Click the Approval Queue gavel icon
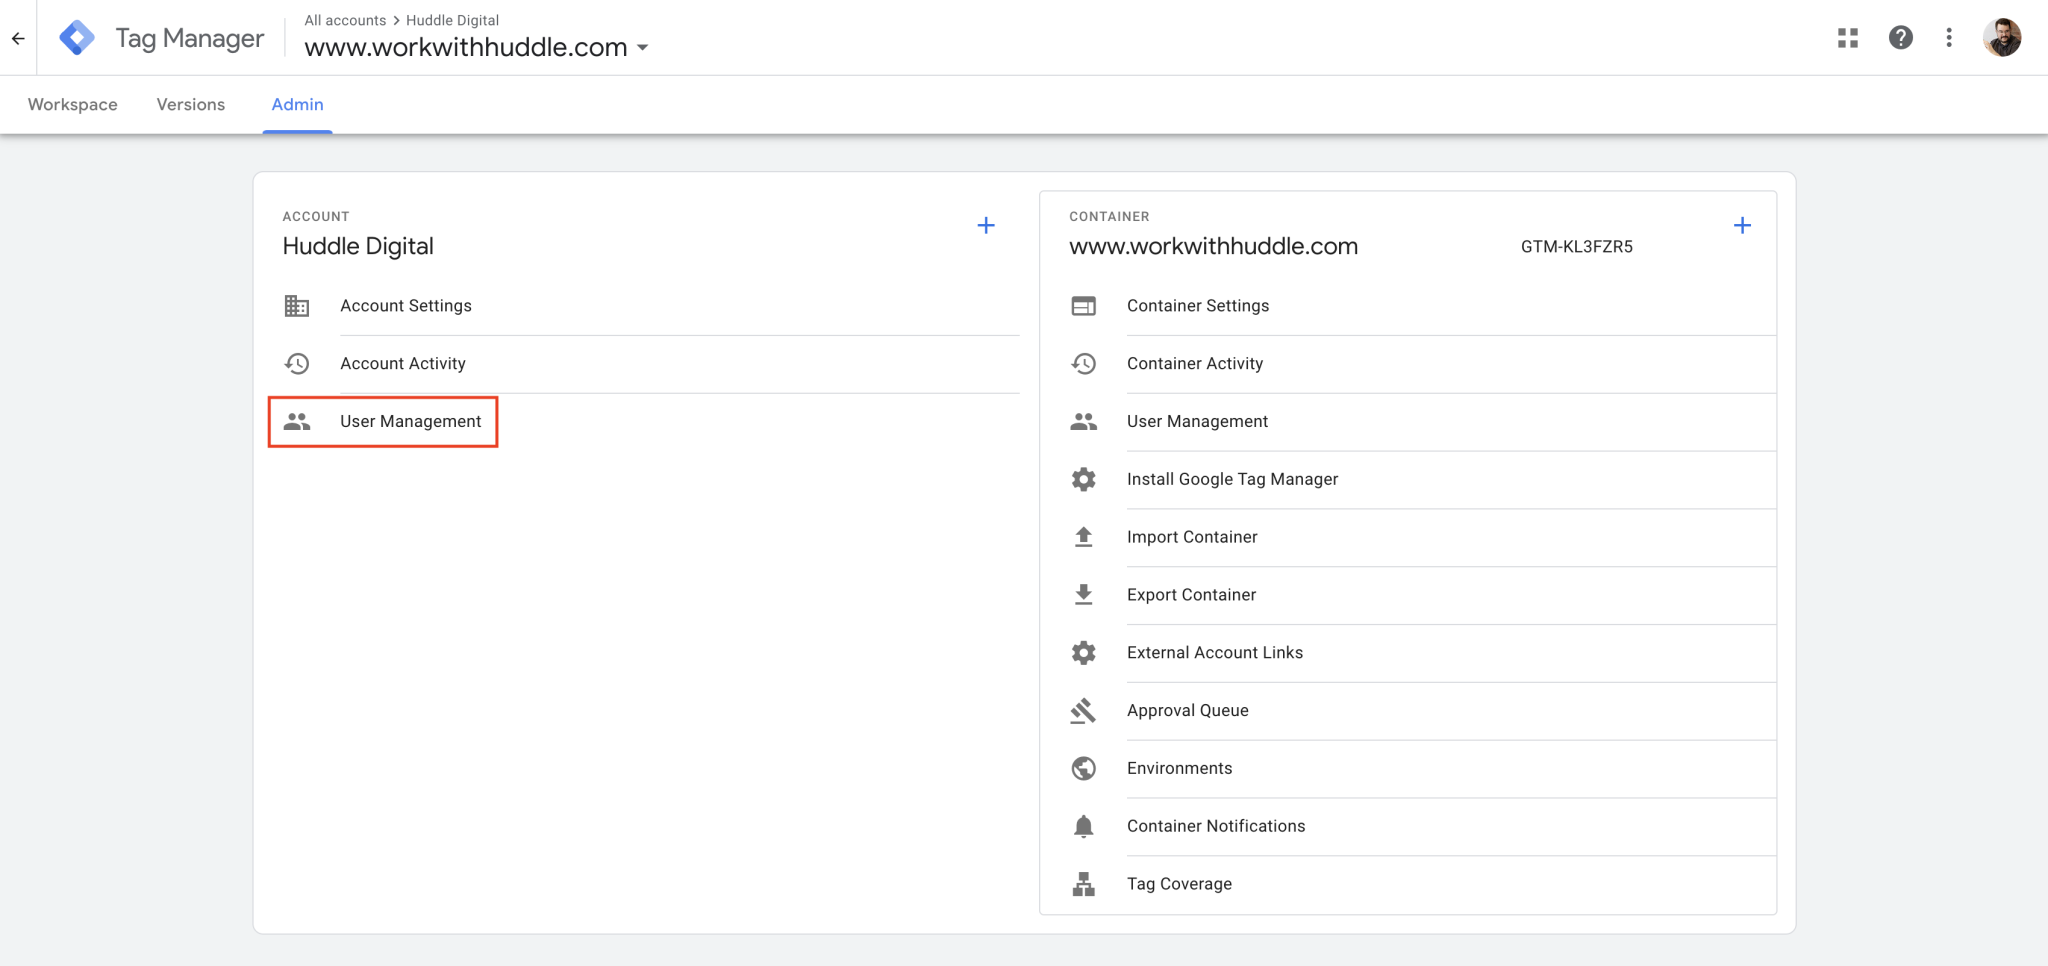The width and height of the screenshot is (2048, 966). pyautogui.click(x=1084, y=711)
